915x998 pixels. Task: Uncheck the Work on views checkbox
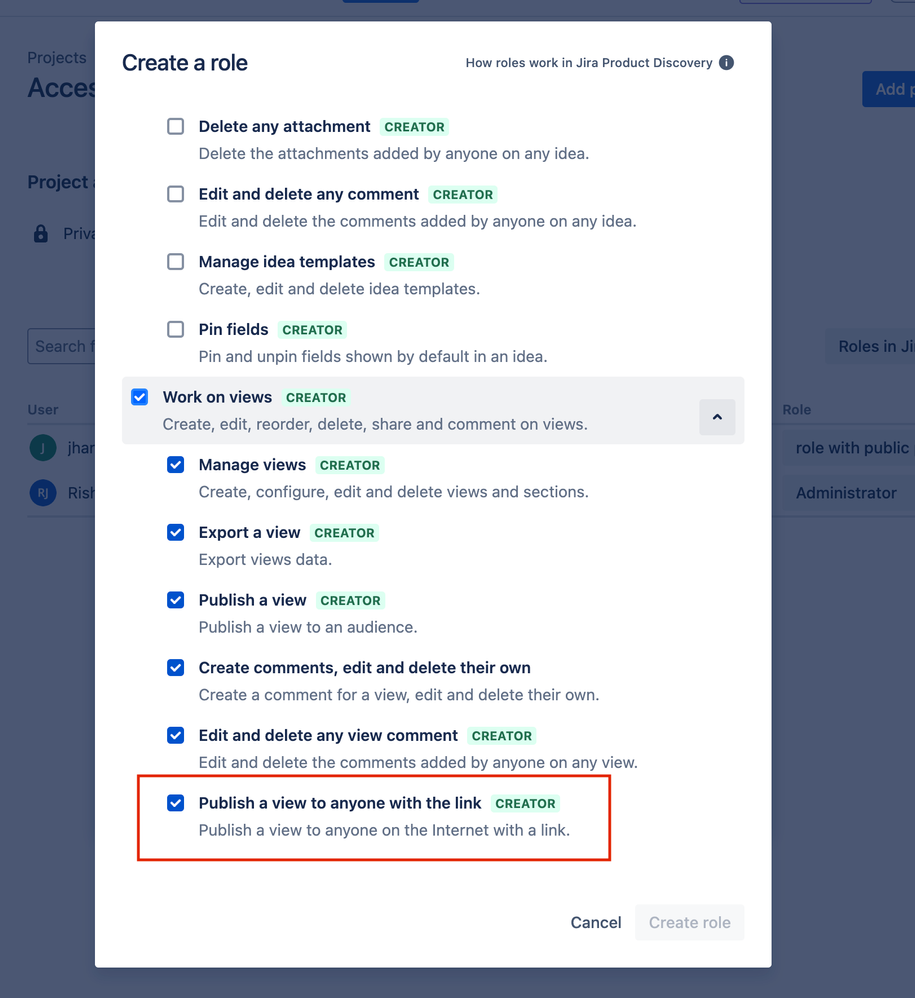coord(139,397)
